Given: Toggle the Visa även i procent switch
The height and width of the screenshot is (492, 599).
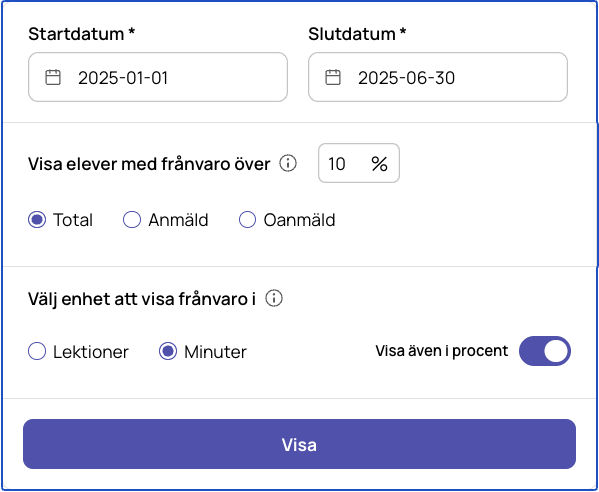Looking at the screenshot, I should click(545, 351).
